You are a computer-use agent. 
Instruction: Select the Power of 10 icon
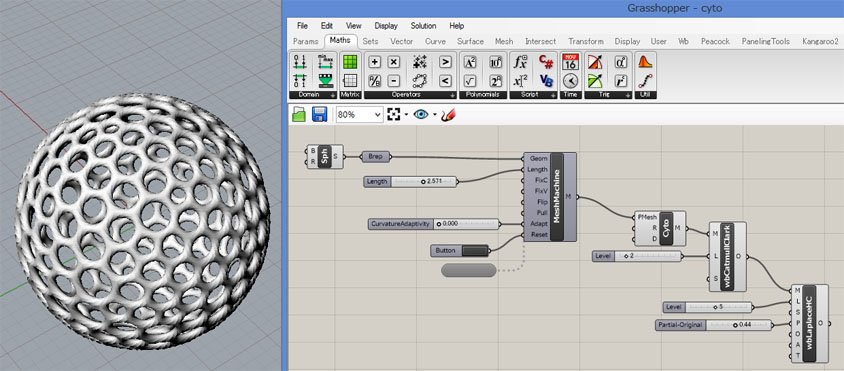(496, 62)
